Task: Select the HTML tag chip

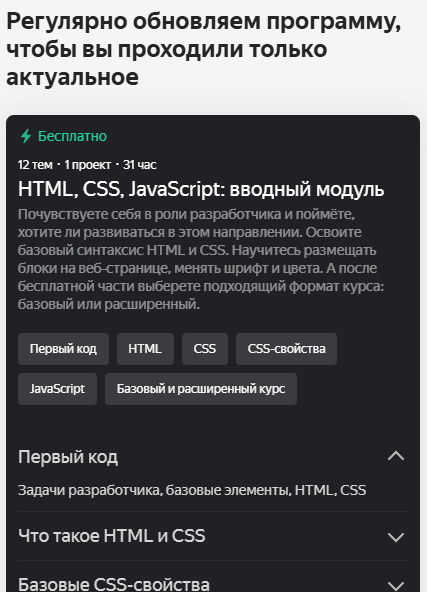Action: point(145,349)
